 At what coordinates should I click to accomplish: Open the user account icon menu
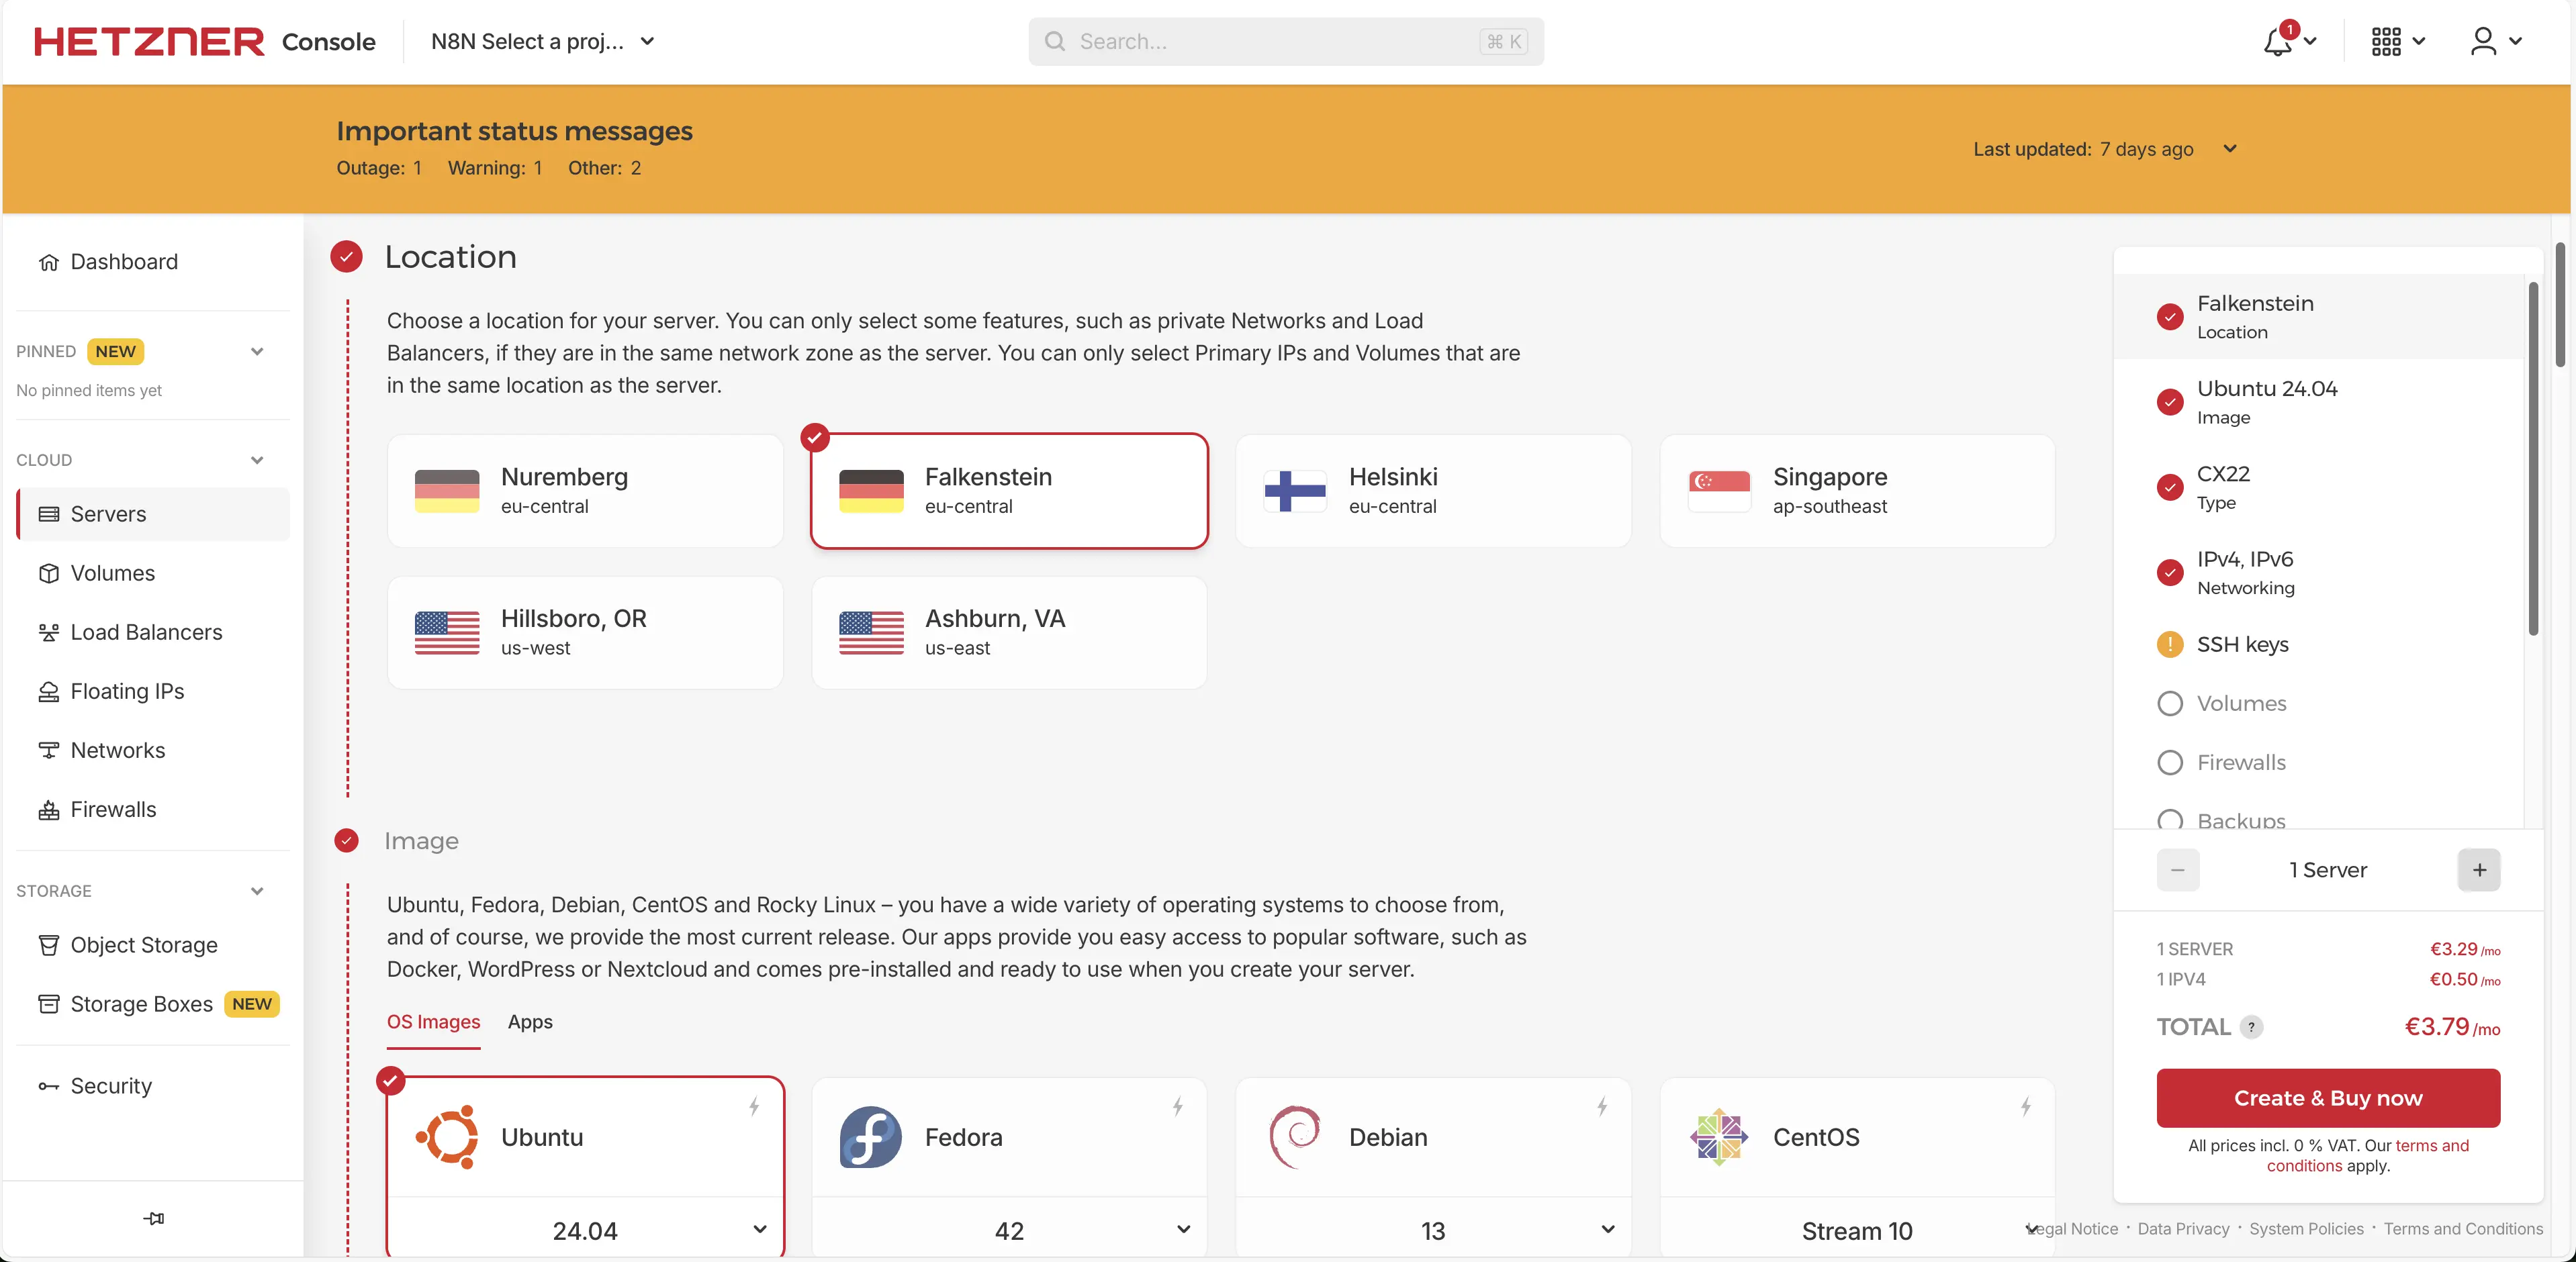[x=2484, y=42]
